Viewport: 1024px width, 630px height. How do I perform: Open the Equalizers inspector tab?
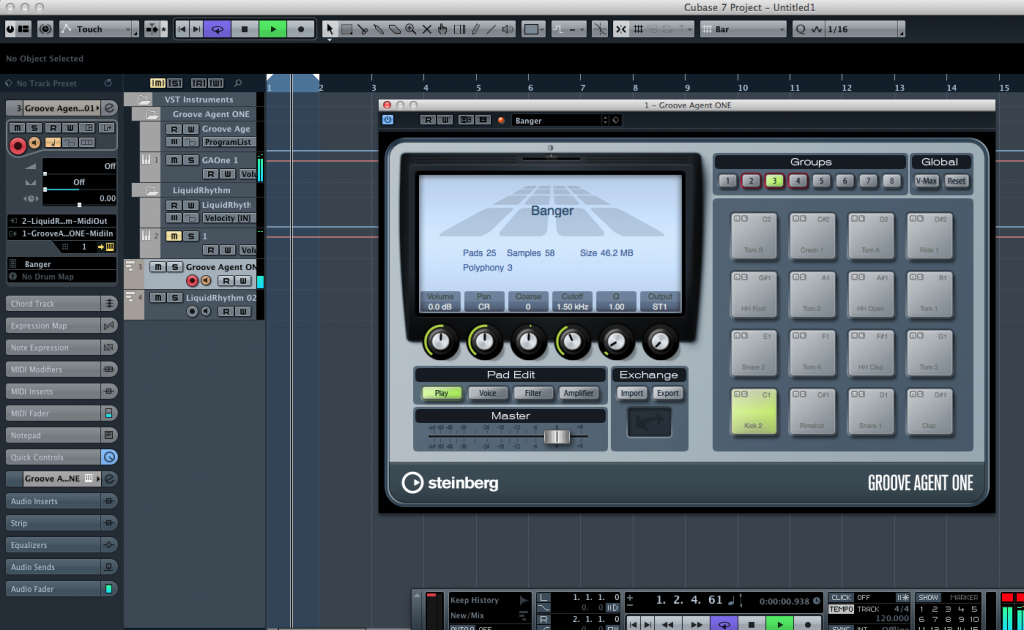point(61,544)
